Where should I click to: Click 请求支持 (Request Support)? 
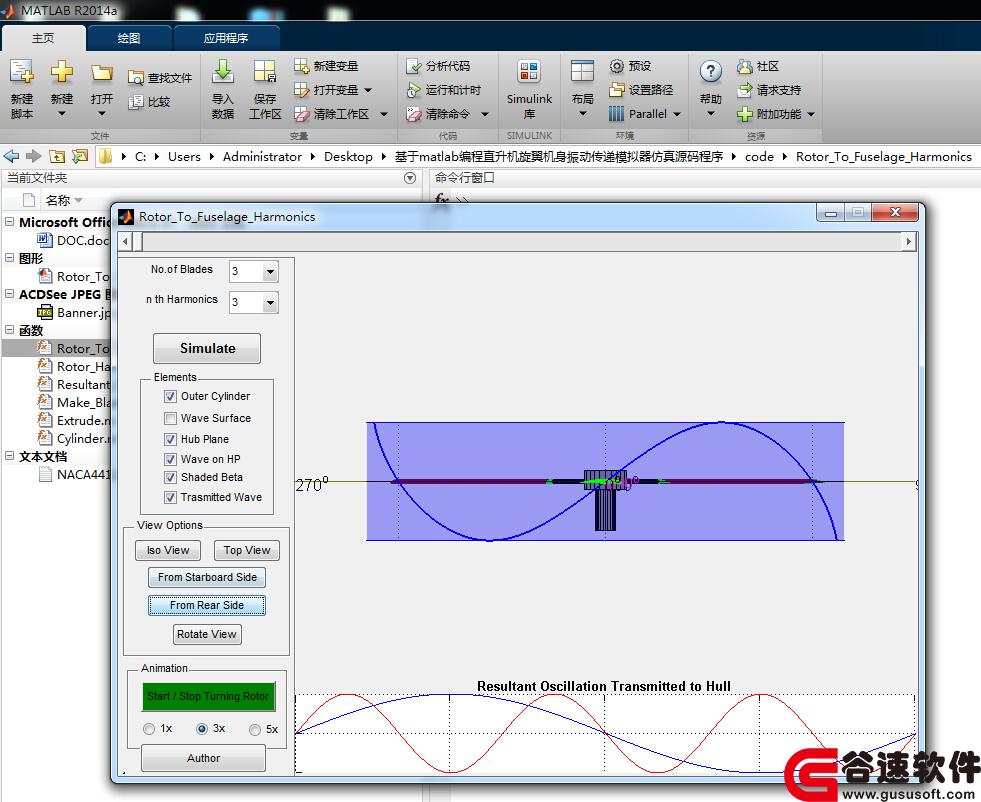769,90
